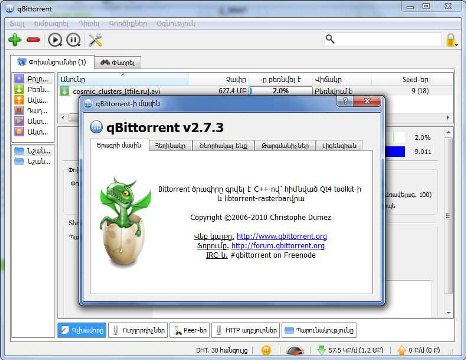The width and height of the screenshot is (466, 360).
Task: Click the Seed-եր column header
Action: point(401,80)
